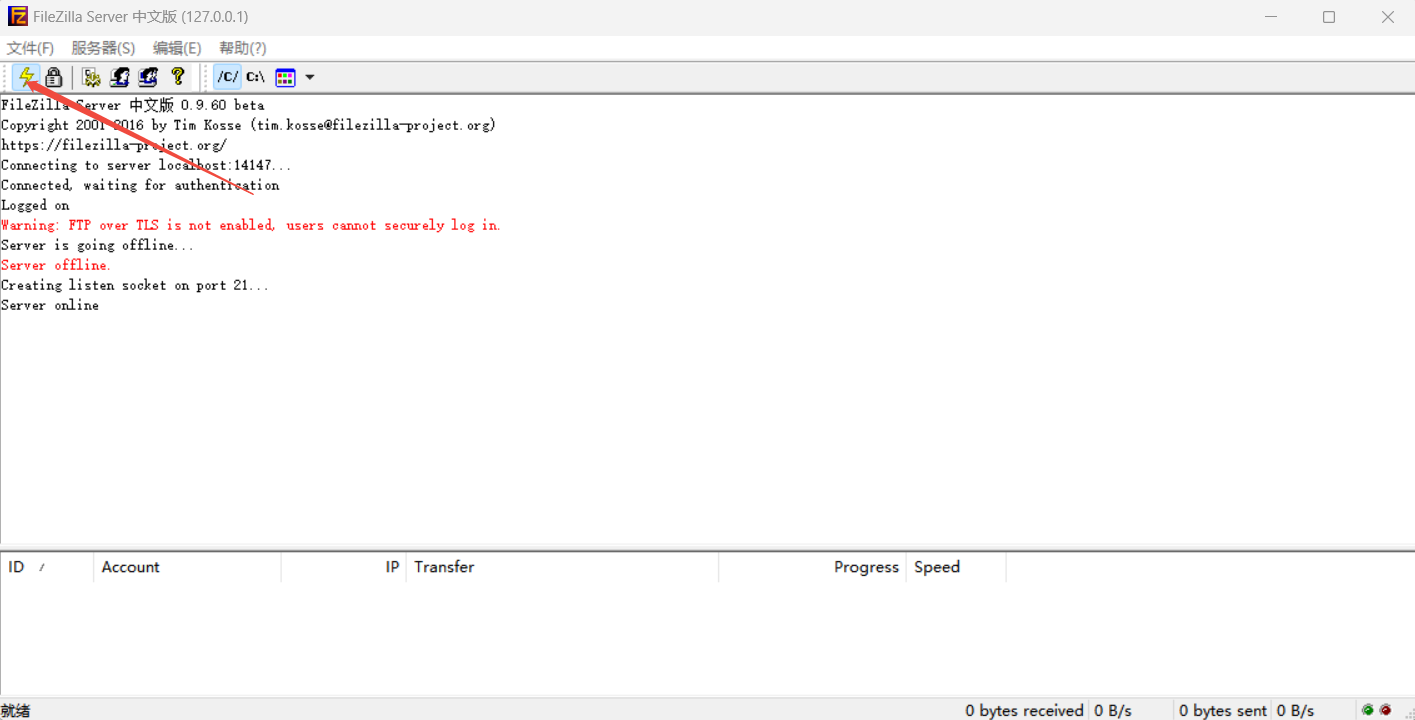Open the 编辑(E) menu
Screen dimensions: 1415x720
click(x=177, y=48)
